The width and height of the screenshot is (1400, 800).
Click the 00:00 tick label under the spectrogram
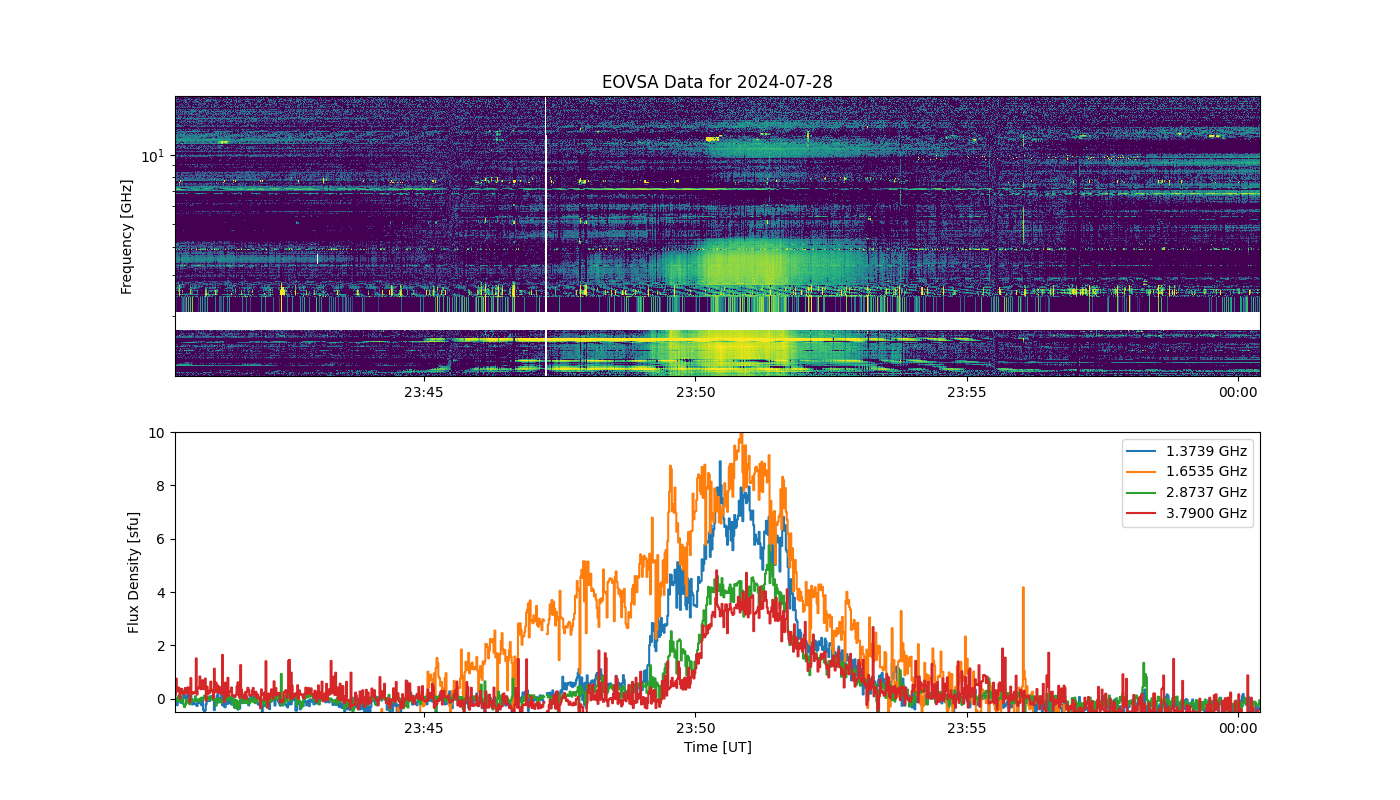pyautogui.click(x=1238, y=392)
